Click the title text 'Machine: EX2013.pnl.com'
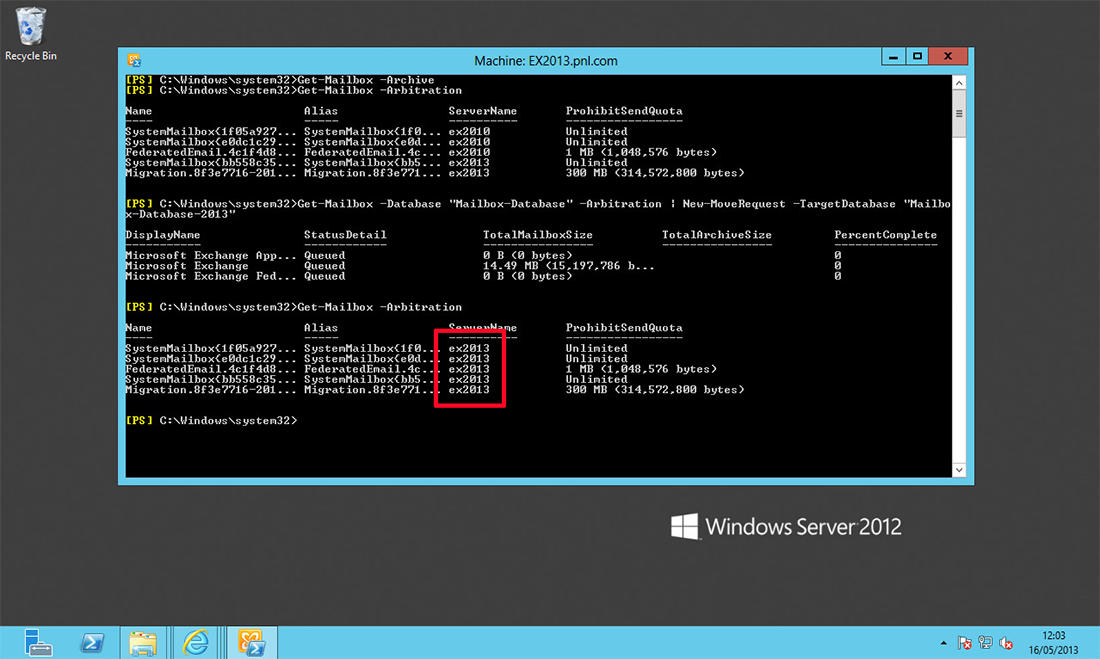1100x659 pixels. 546,61
